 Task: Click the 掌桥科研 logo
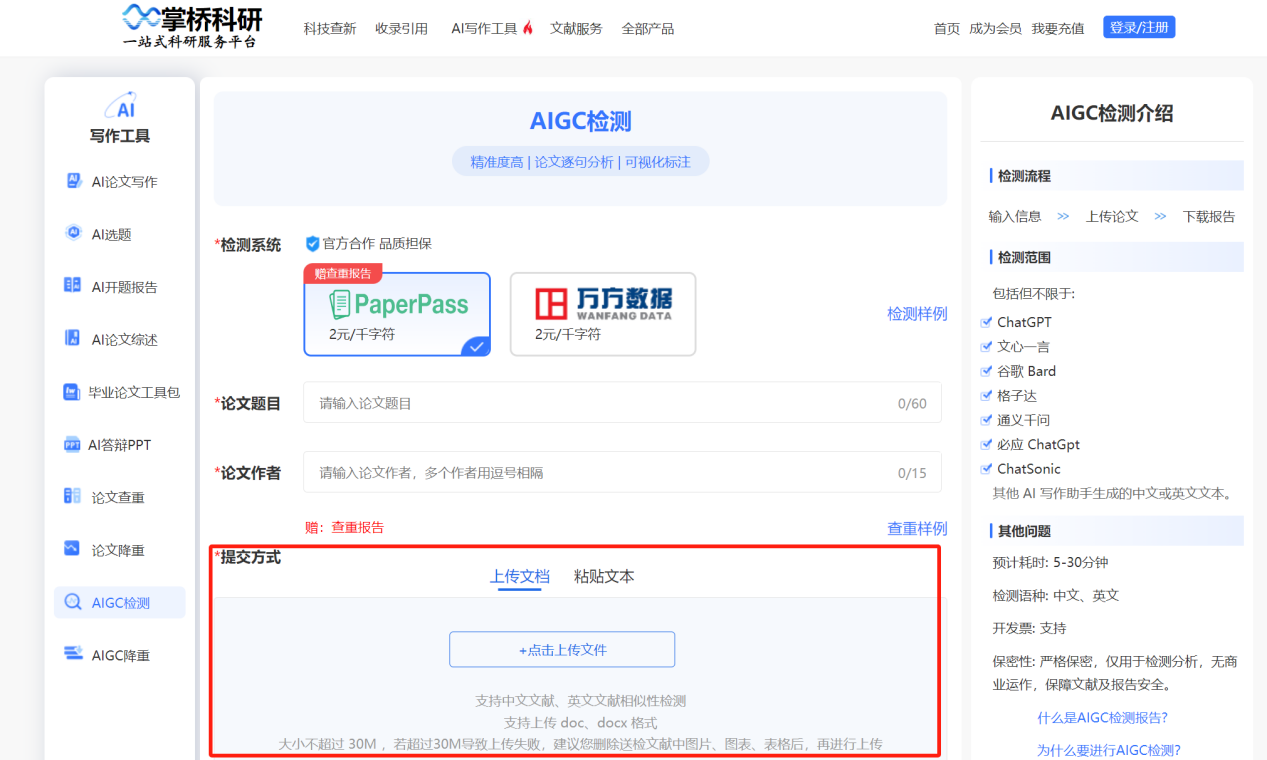click(192, 26)
